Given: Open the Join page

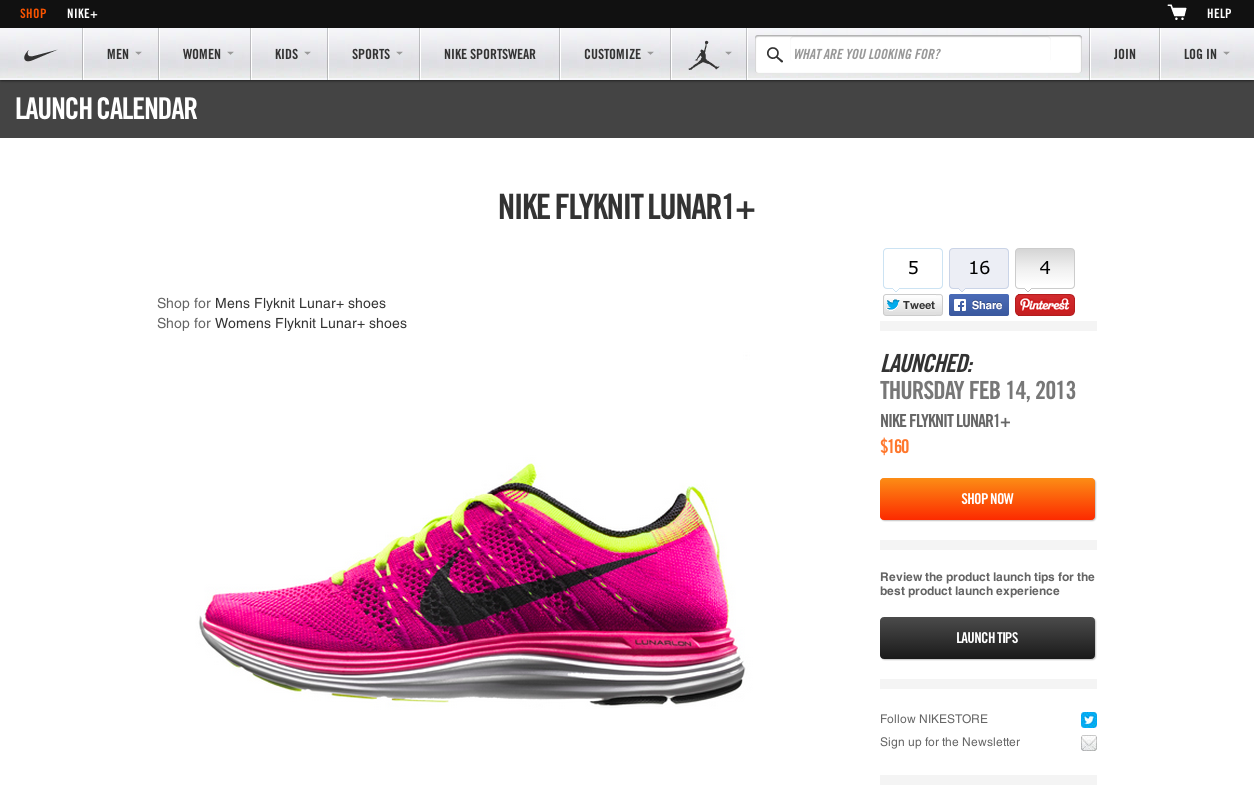Looking at the screenshot, I should tap(1125, 54).
